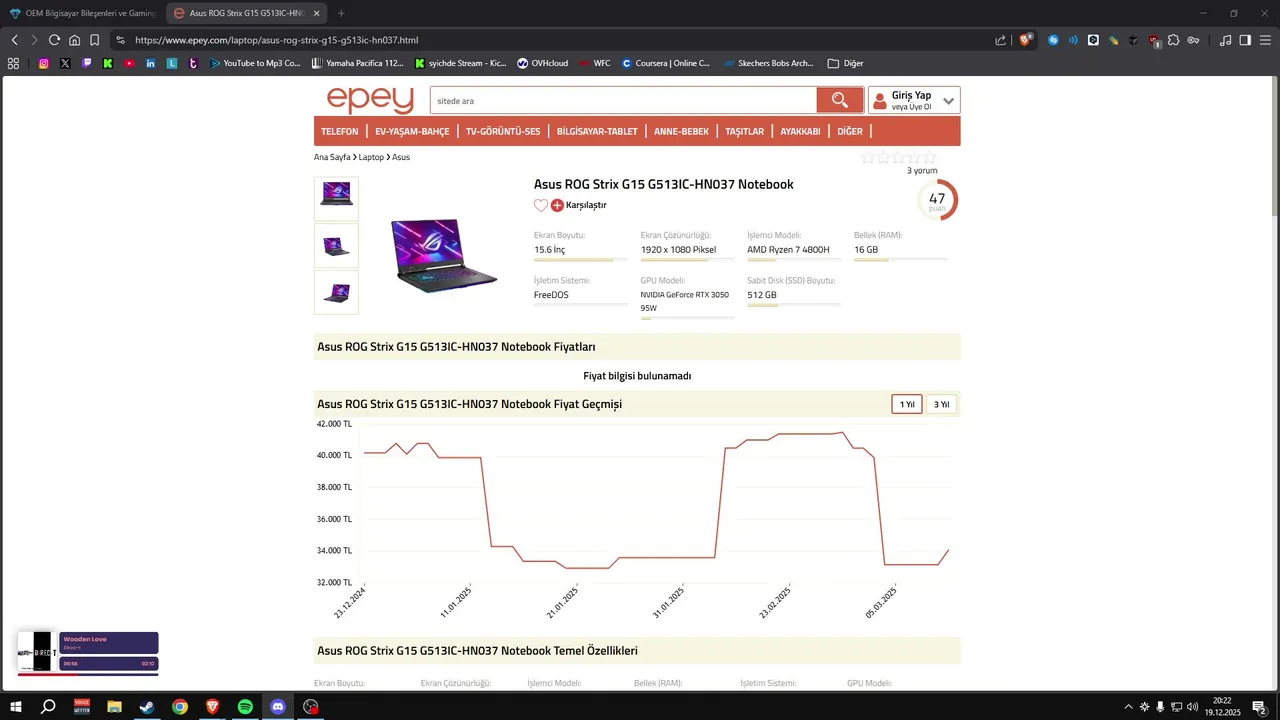Select the third laptop thumbnail image

coord(336,292)
